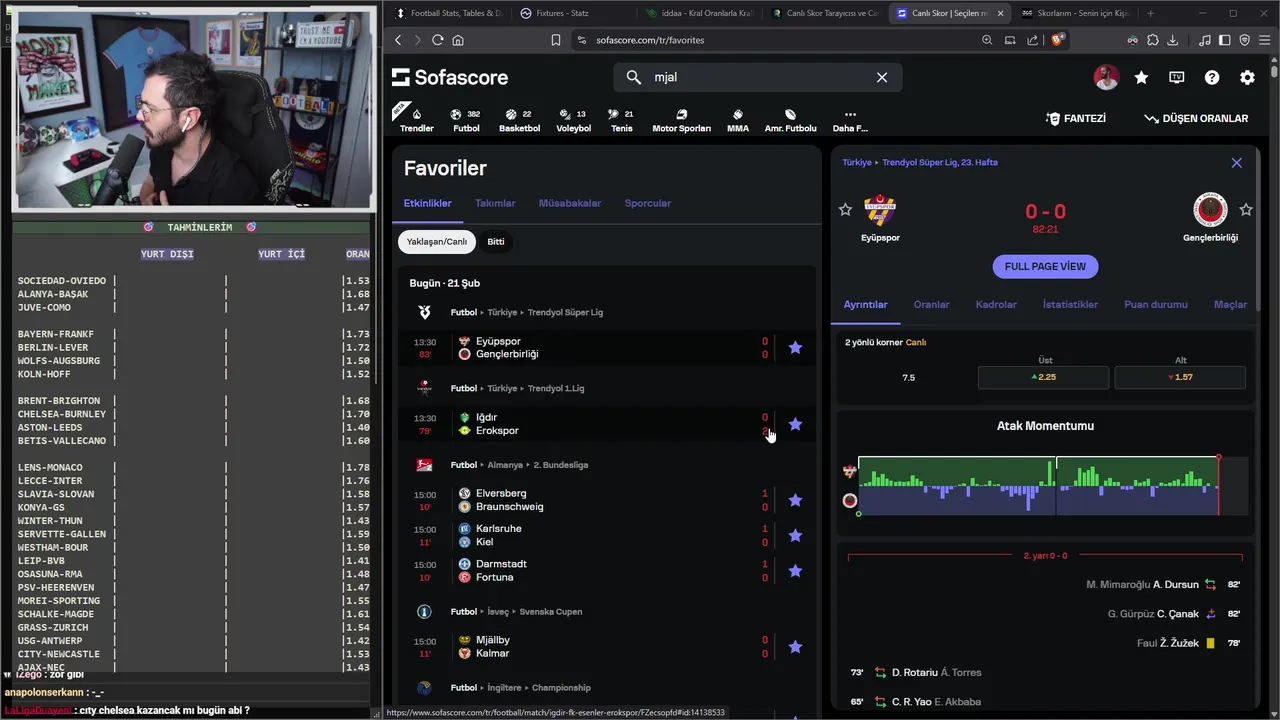This screenshot has width=1280, height=720.
Task: Select the MMA sport category
Action: tap(738, 120)
